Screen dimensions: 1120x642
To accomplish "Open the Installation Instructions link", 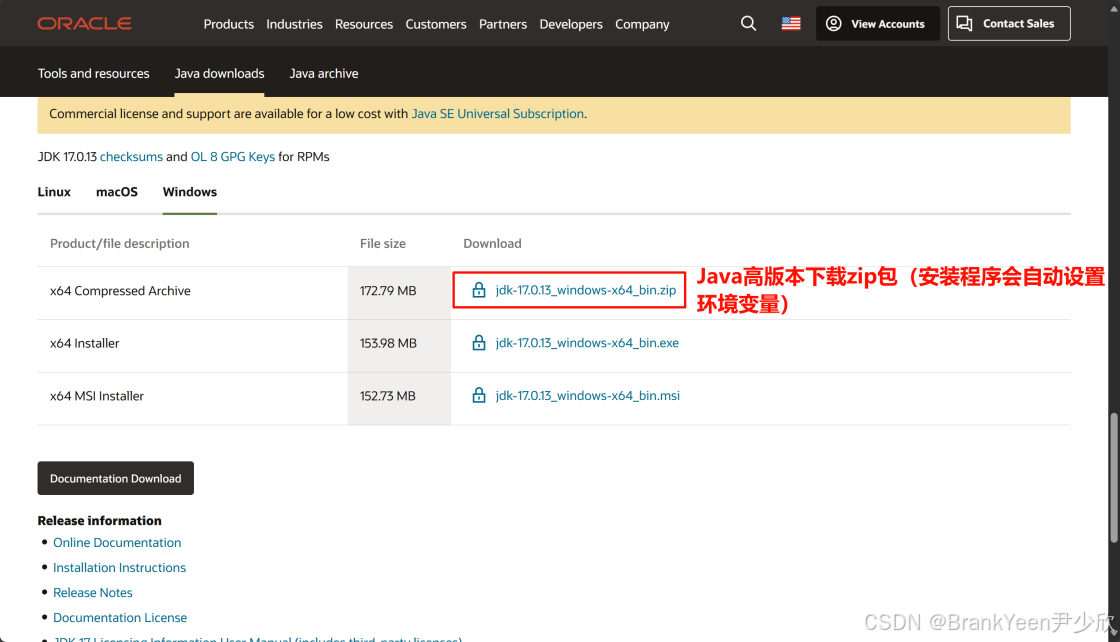I will 119,568.
